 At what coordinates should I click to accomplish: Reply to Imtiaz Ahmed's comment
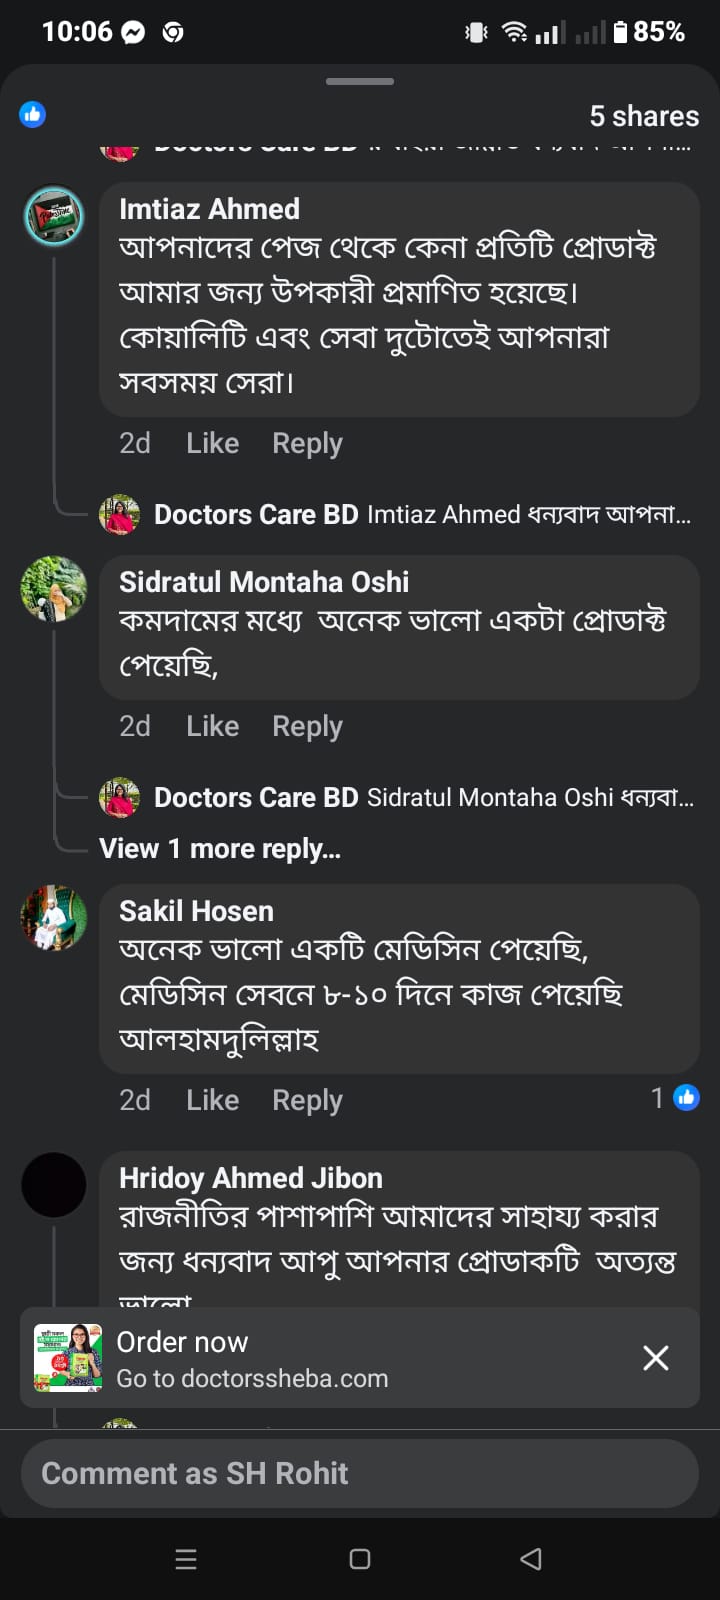pos(307,443)
